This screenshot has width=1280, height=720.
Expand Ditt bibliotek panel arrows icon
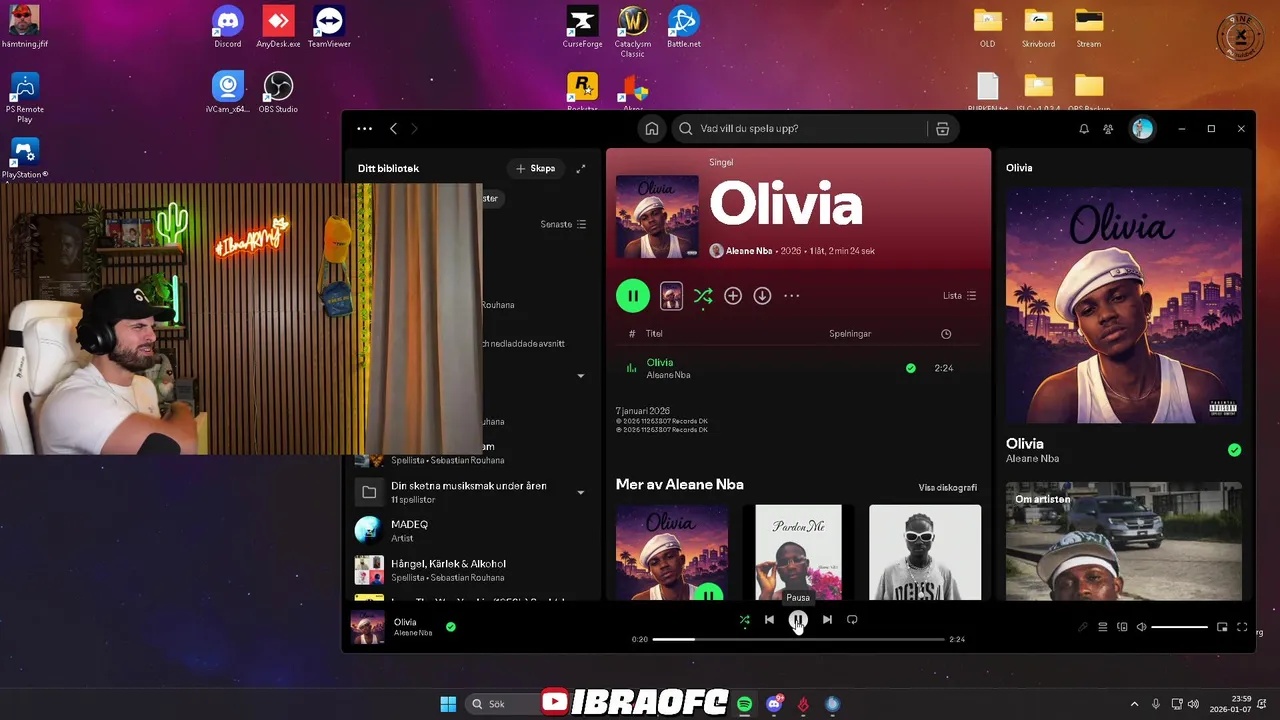click(581, 168)
